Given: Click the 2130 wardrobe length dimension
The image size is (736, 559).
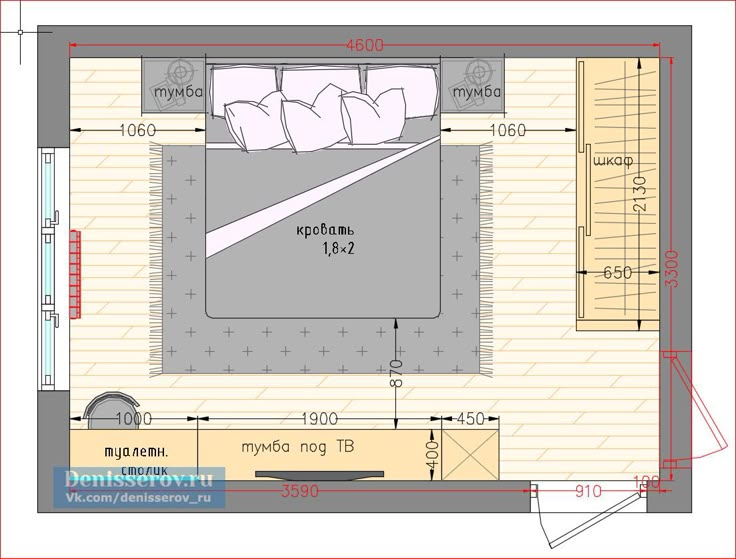Looking at the screenshot, I should coord(640,194).
